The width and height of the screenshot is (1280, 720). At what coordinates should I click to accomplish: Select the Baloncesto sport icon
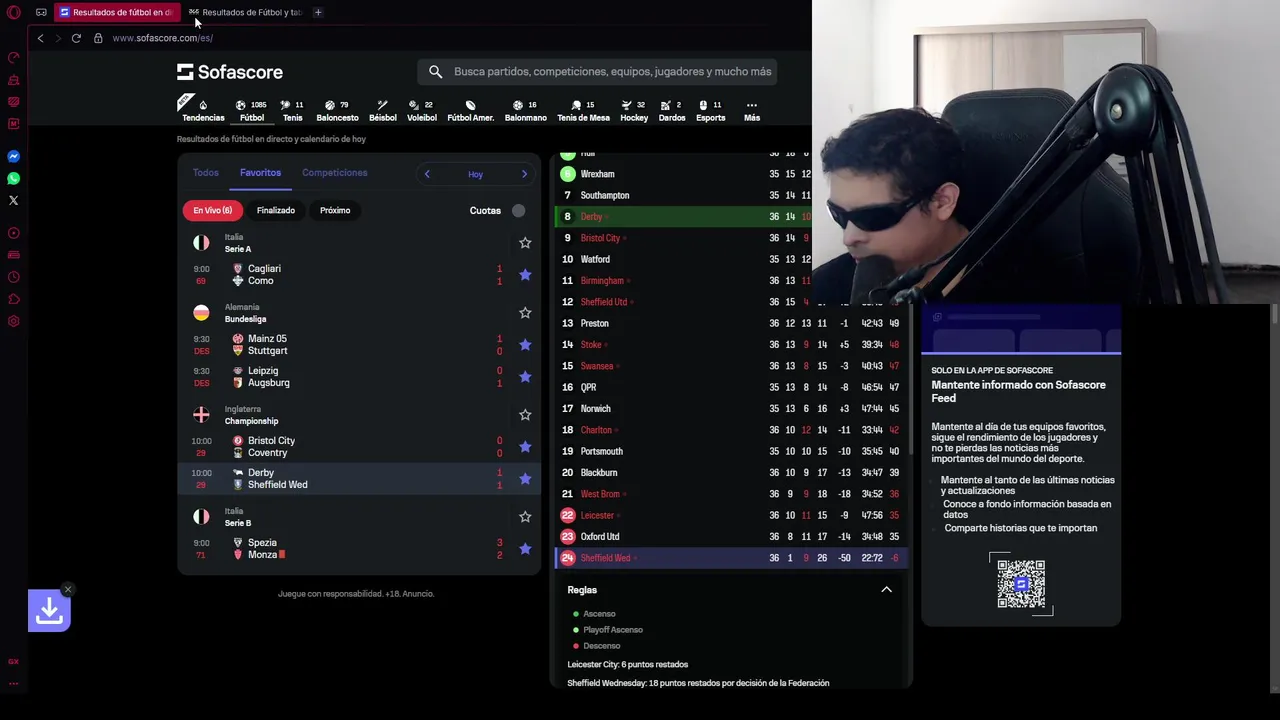click(x=337, y=110)
